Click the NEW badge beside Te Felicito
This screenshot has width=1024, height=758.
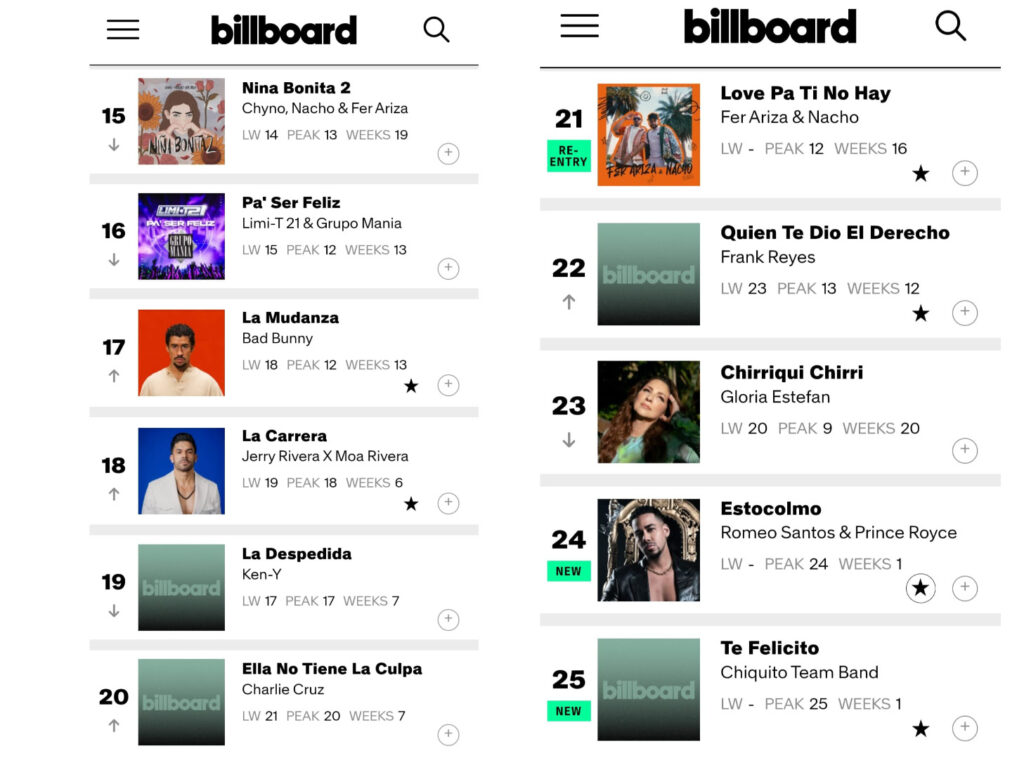[x=568, y=711]
